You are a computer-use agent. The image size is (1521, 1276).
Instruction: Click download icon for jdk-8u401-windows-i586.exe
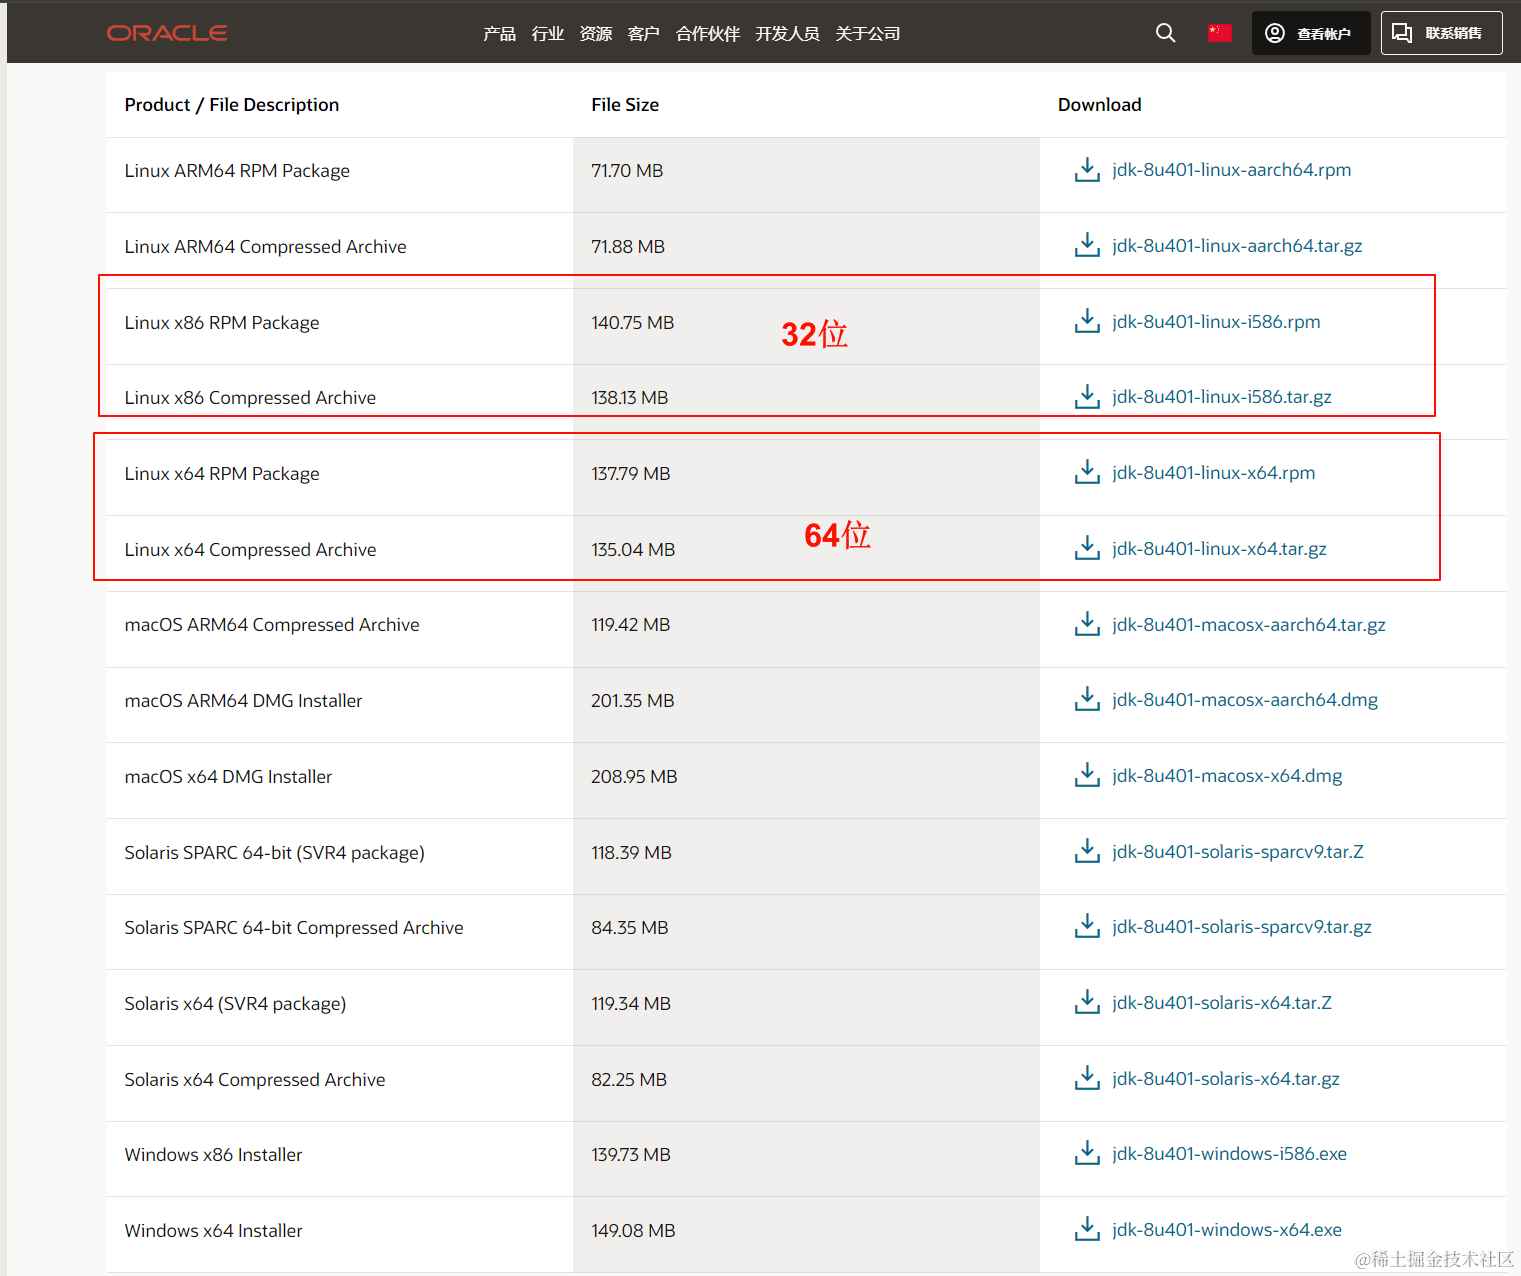coord(1087,1154)
